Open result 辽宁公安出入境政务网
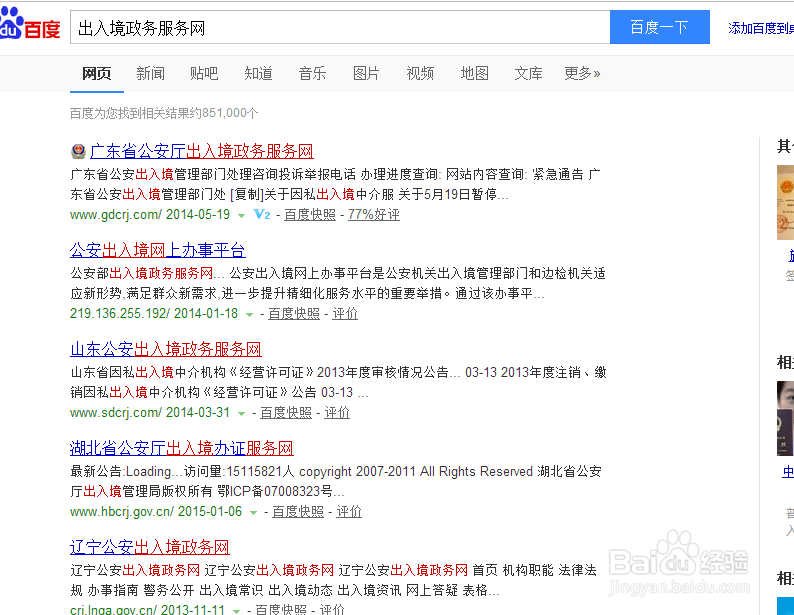Viewport: 794px width, 615px height. (x=150, y=547)
